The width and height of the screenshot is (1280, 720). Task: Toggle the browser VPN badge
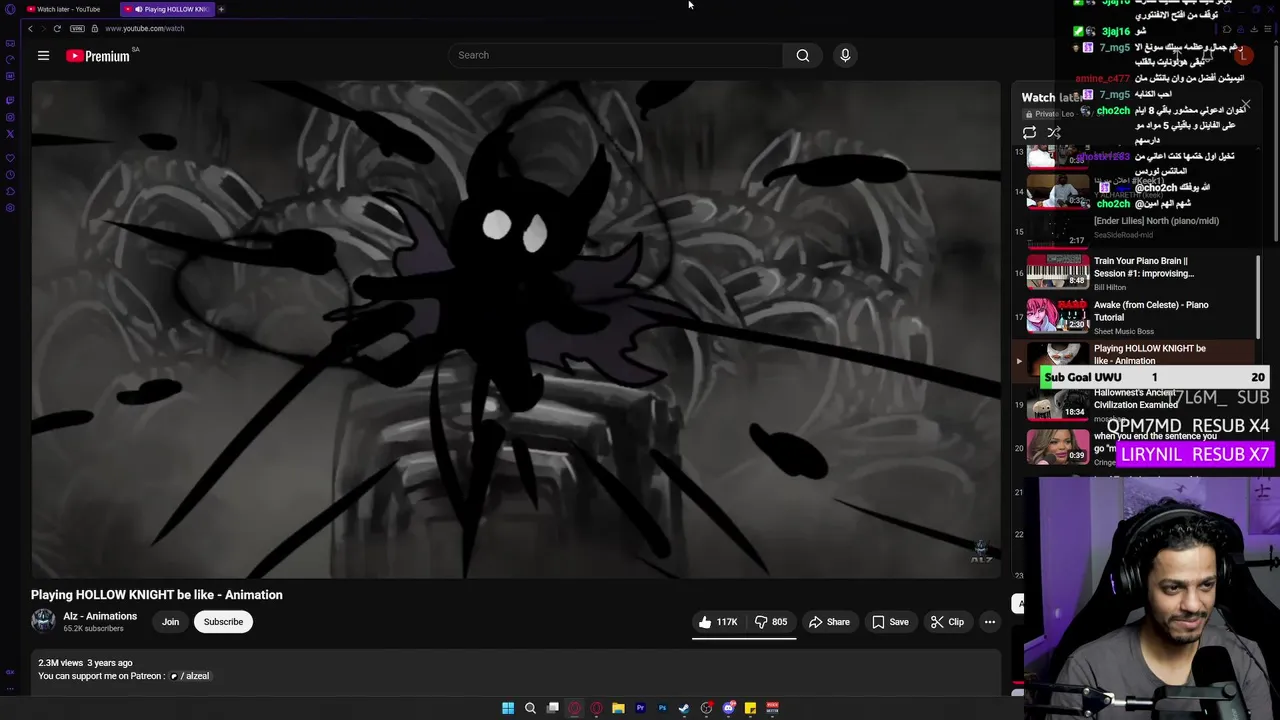click(77, 28)
